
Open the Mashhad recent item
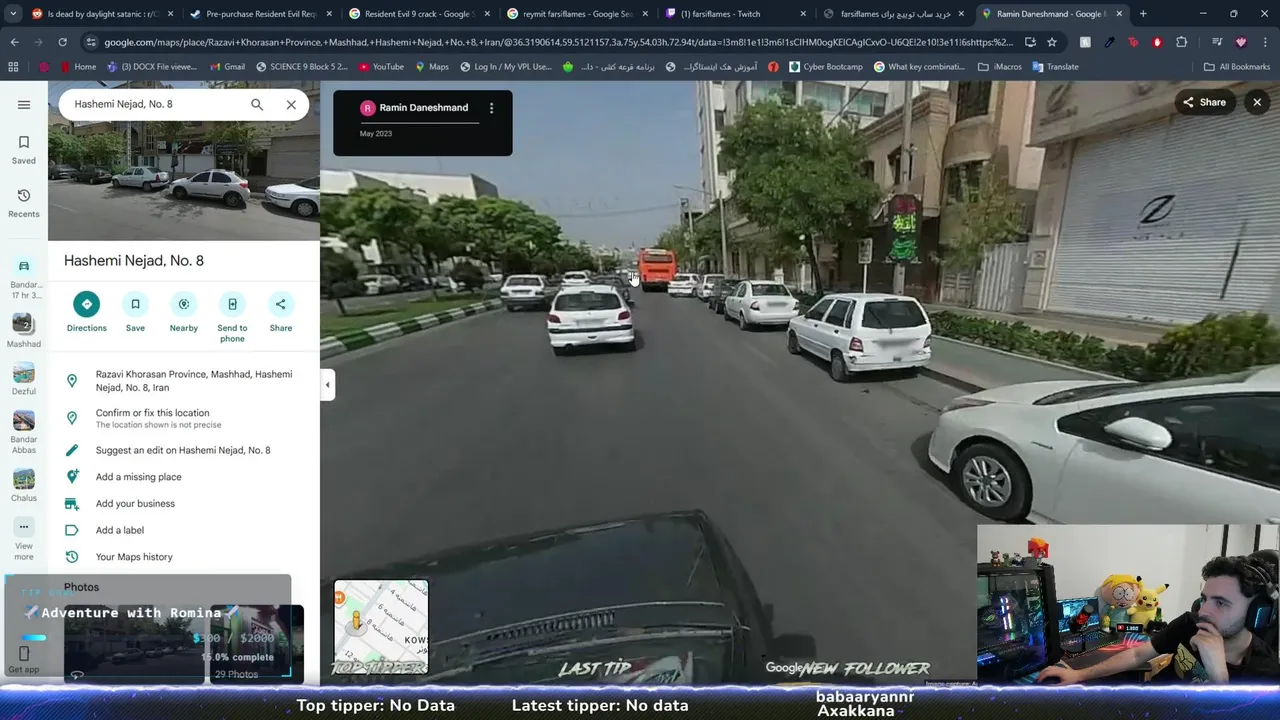[24, 330]
